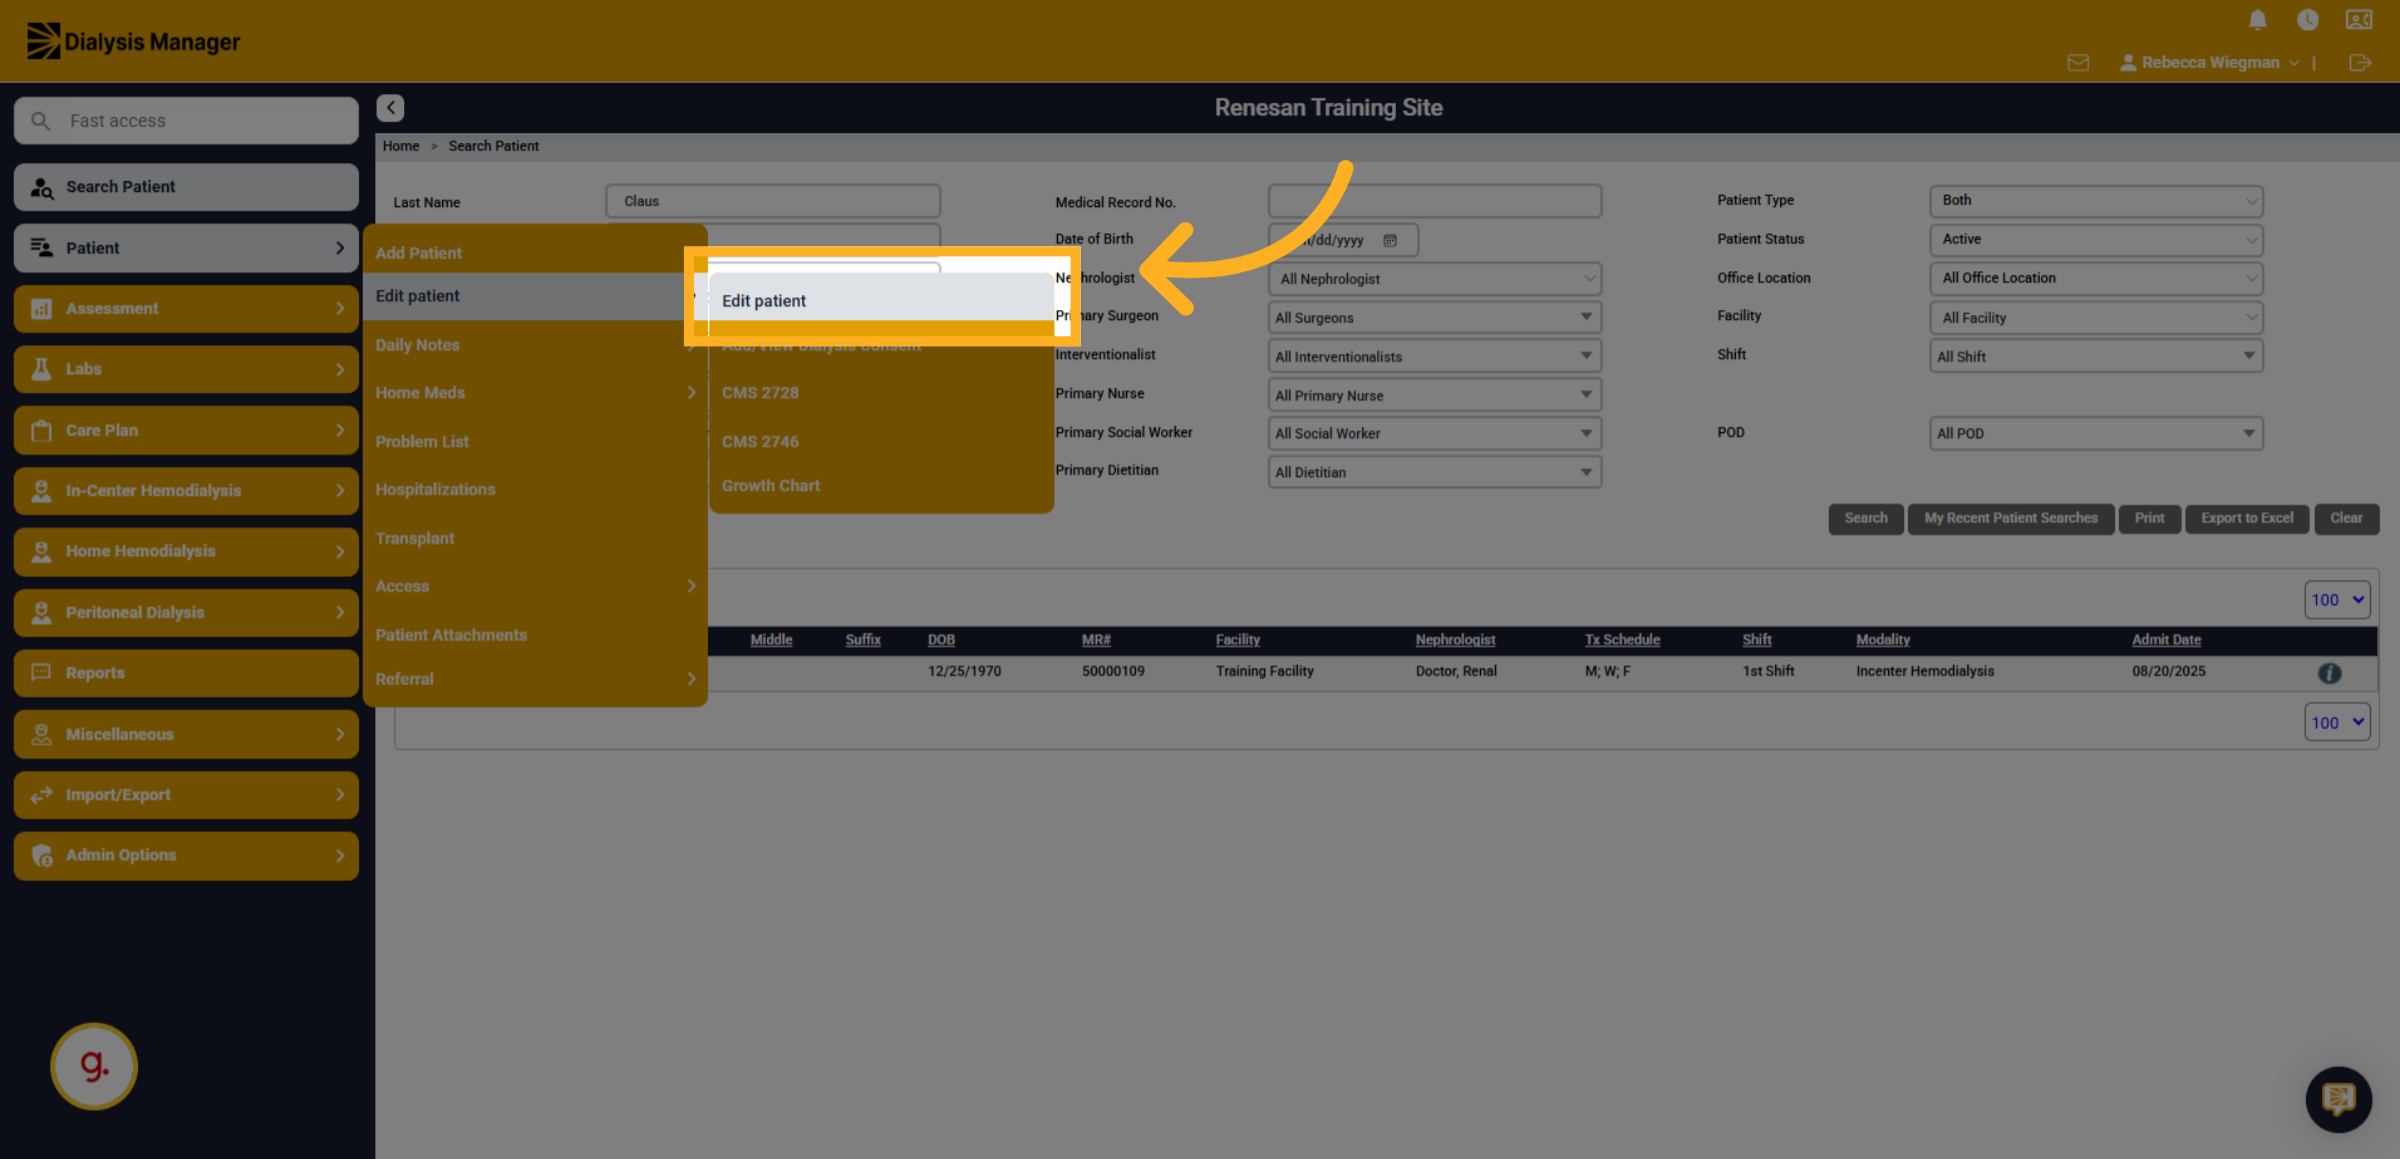Click the Clear button
Screen dimensions: 2400x1159
[x=2346, y=519]
